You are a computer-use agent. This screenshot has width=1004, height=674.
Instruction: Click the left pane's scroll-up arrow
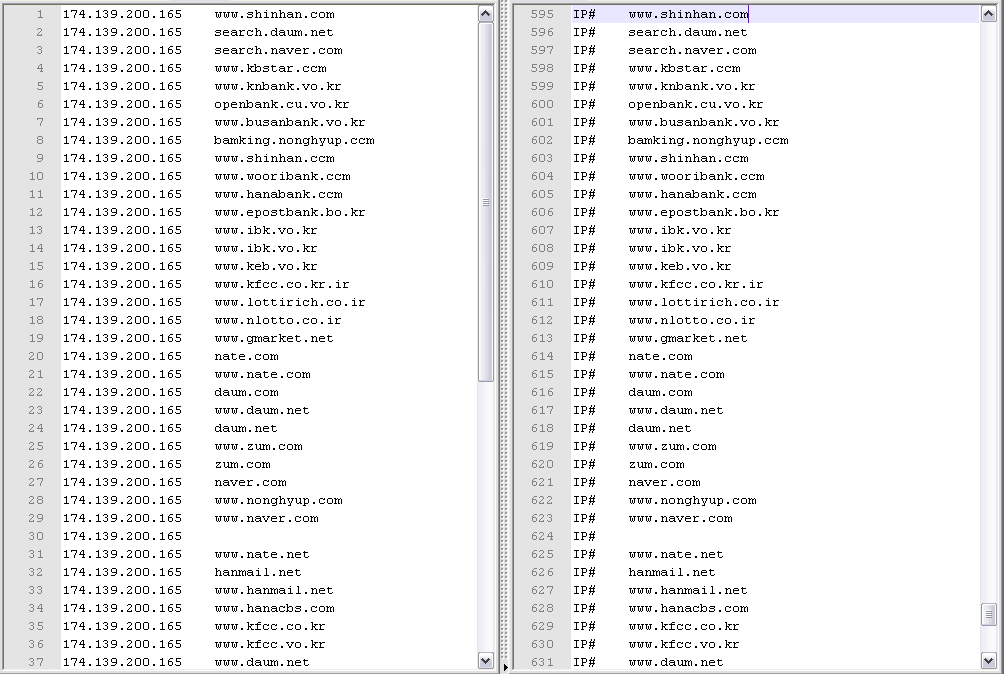click(485, 14)
